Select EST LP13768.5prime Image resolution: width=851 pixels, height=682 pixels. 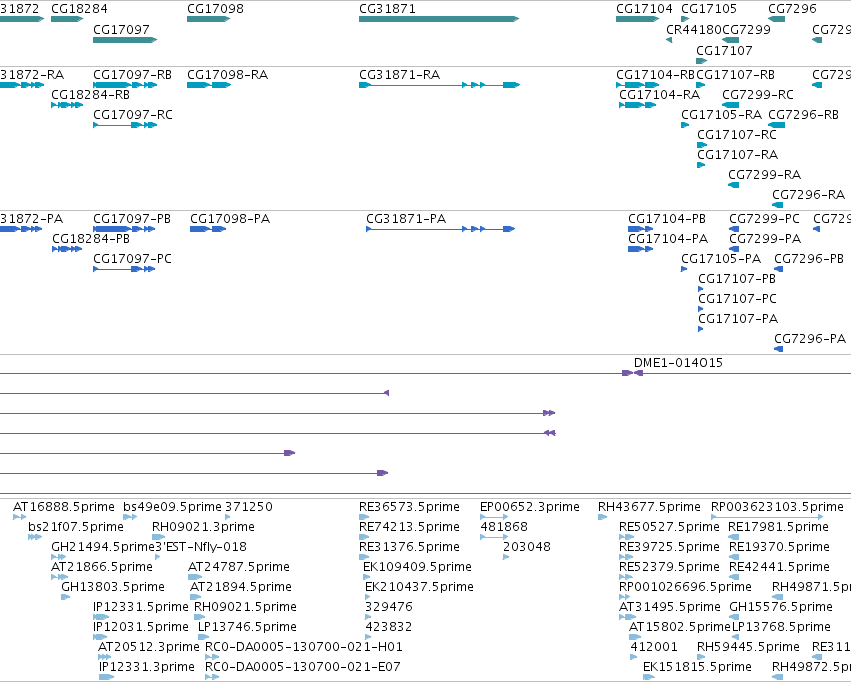coord(737,638)
